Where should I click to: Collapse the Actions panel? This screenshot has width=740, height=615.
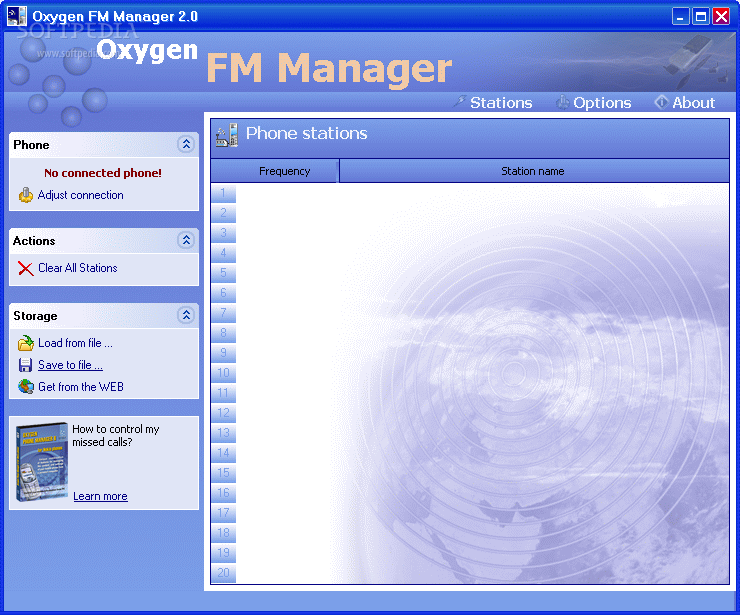pyautogui.click(x=186, y=240)
